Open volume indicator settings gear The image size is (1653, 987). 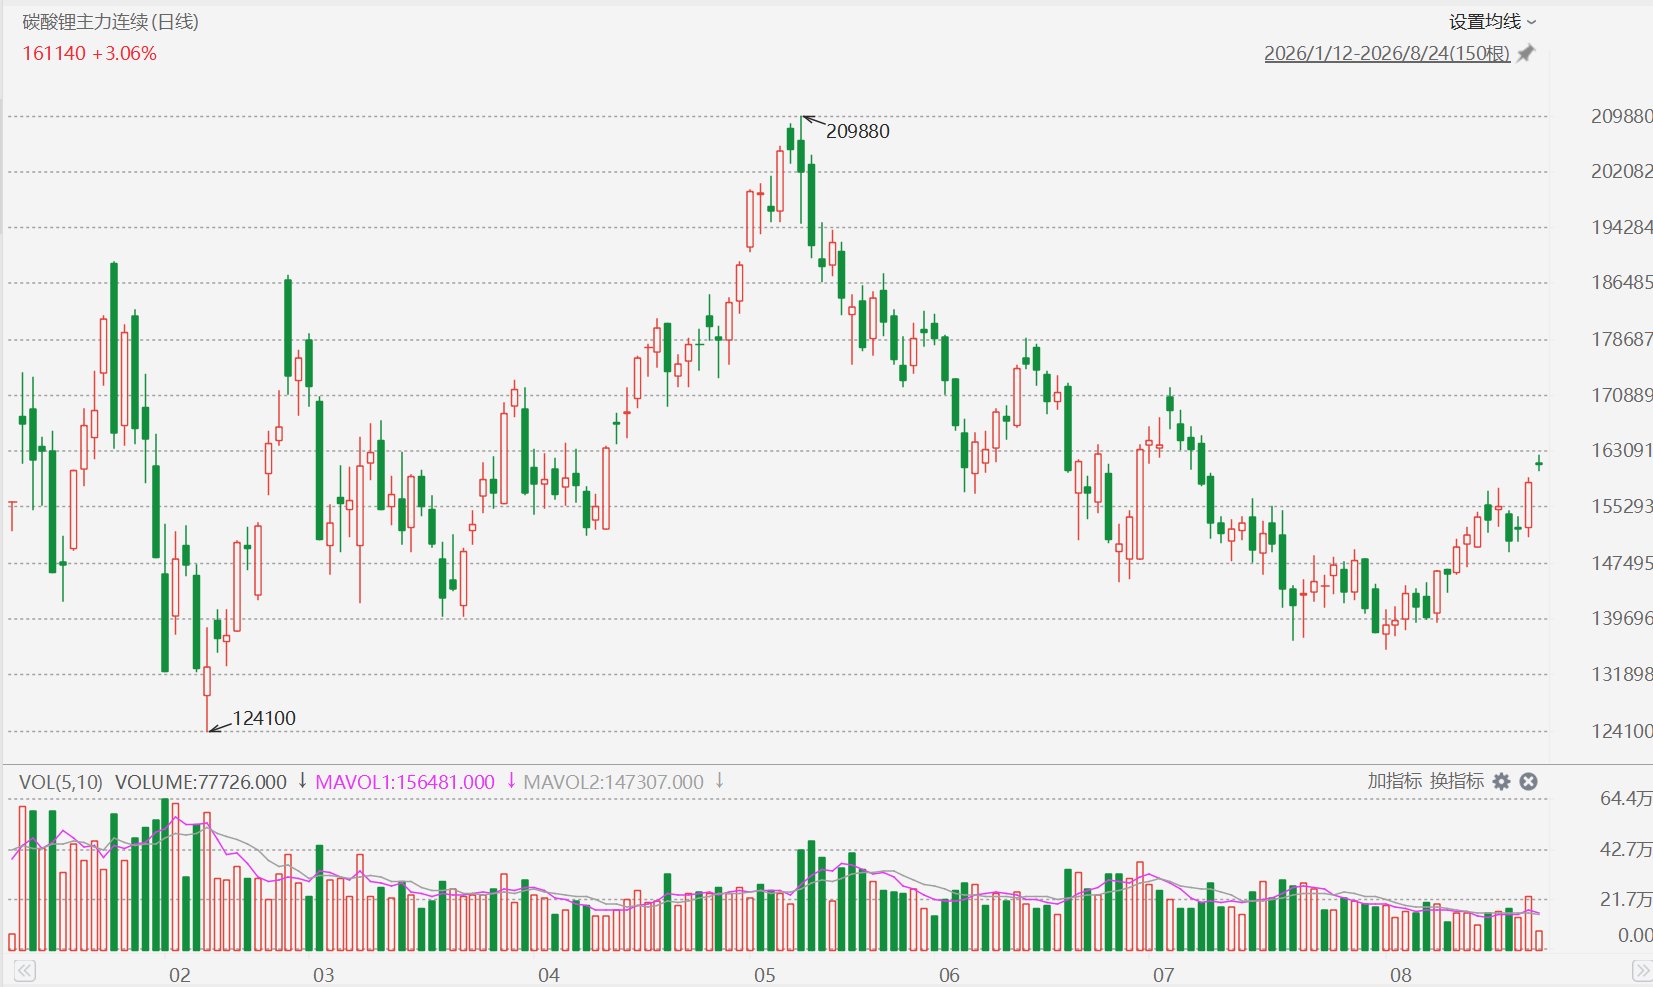click(1501, 781)
